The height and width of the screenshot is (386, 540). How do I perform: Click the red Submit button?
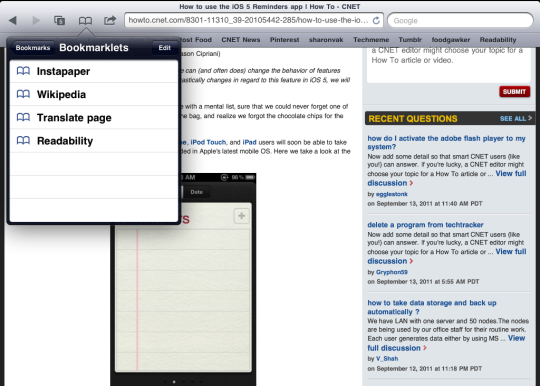(x=515, y=92)
